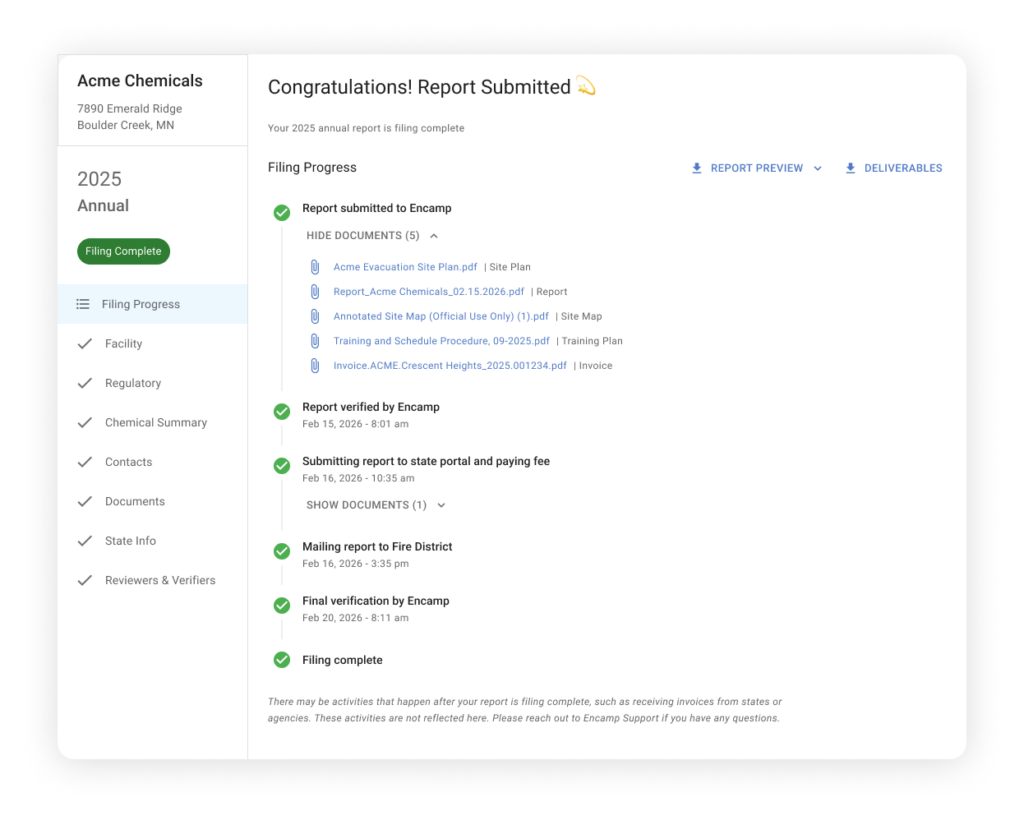Click the green Filing Complete status badge
Viewport: 1024px width, 820px height.
click(x=123, y=251)
